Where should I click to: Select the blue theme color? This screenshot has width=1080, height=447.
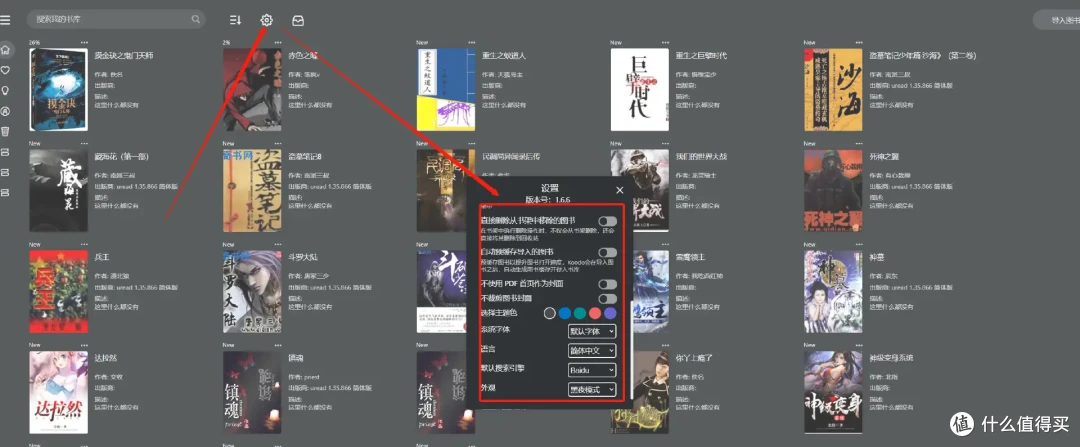[565, 313]
